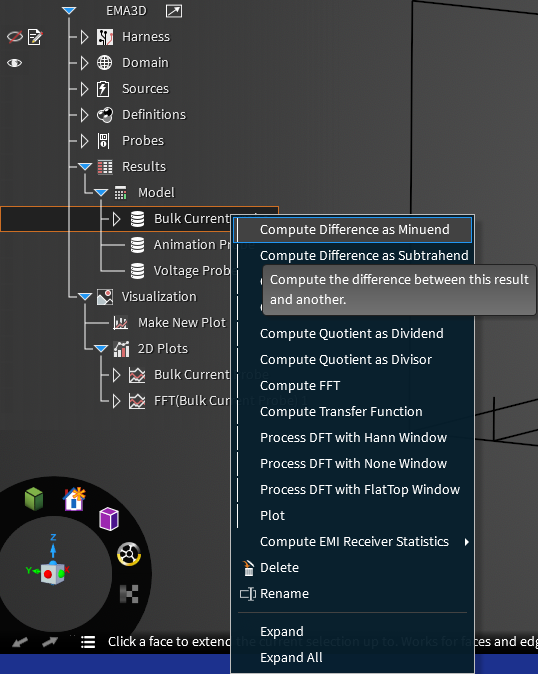Click the XYZ axis orientation cube
Viewport: 538px width, 674px height.
[x=52, y=572]
